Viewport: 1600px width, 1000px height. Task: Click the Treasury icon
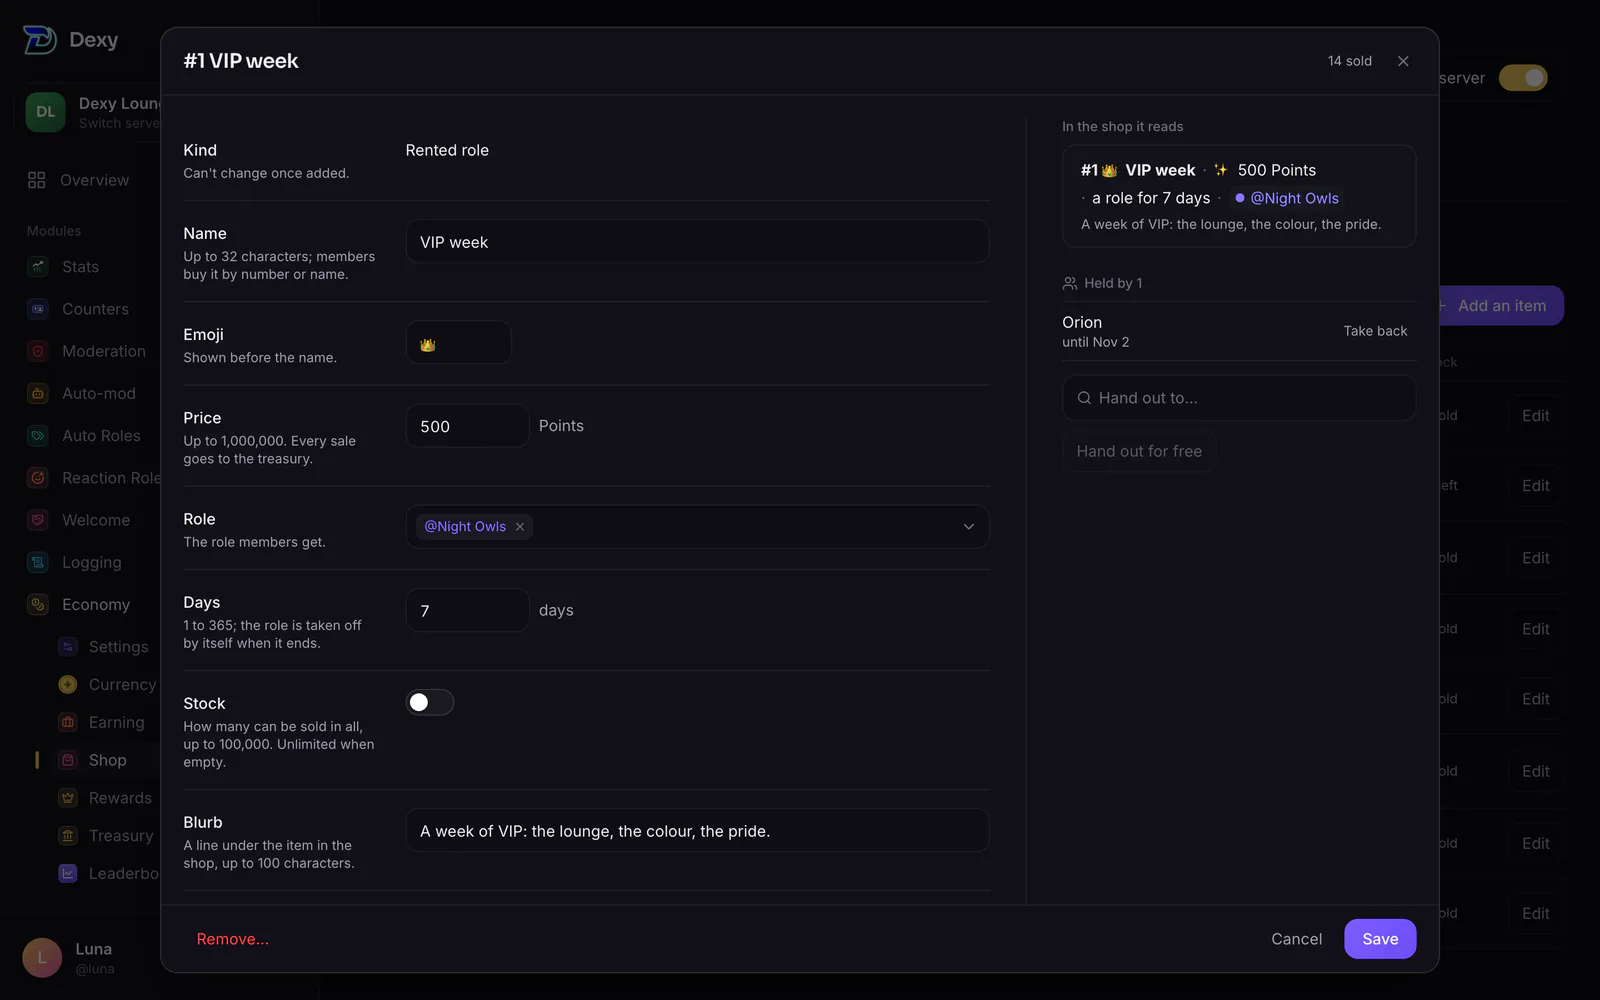[x=68, y=836]
